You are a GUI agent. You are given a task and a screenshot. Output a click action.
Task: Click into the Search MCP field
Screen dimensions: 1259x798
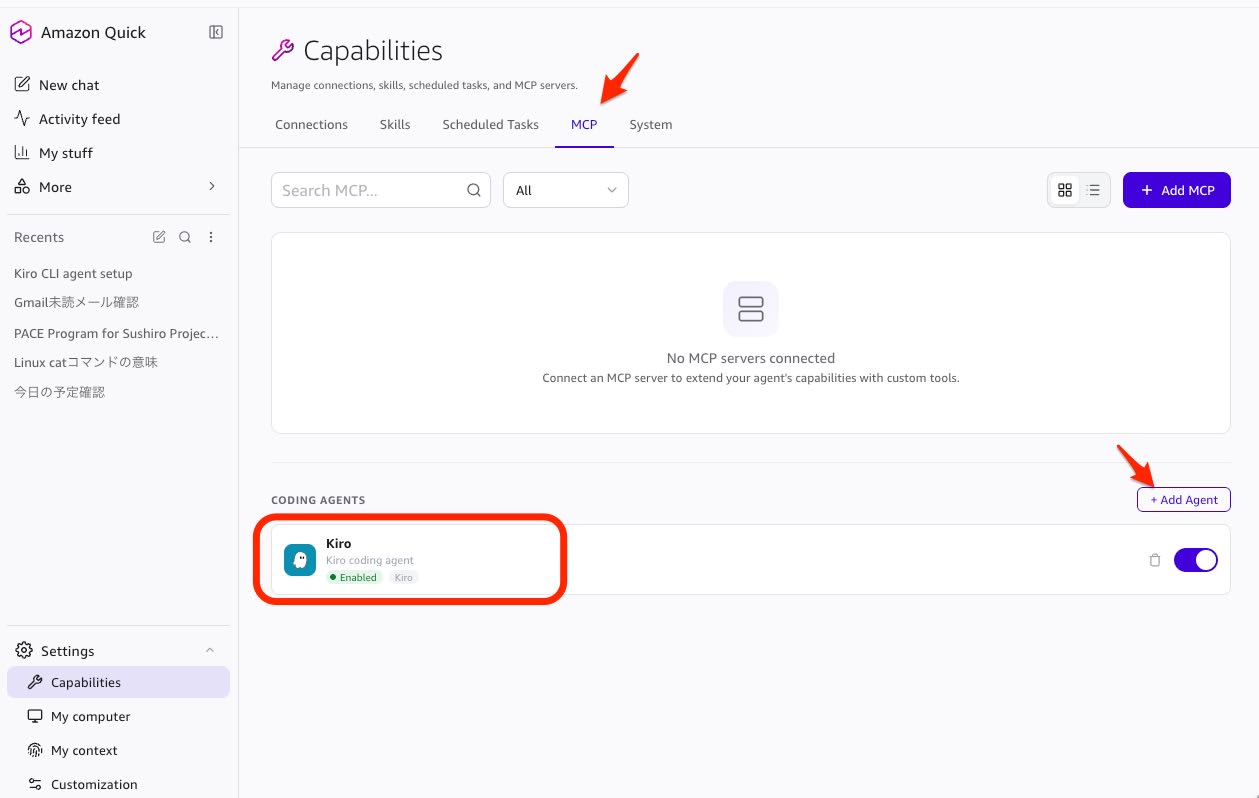pos(380,190)
